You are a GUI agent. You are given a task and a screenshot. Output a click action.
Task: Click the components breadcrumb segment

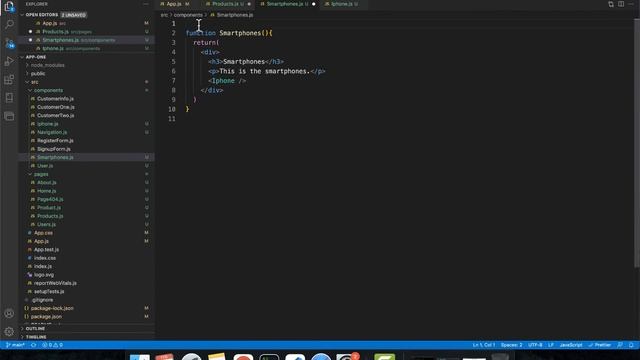click(x=188, y=15)
